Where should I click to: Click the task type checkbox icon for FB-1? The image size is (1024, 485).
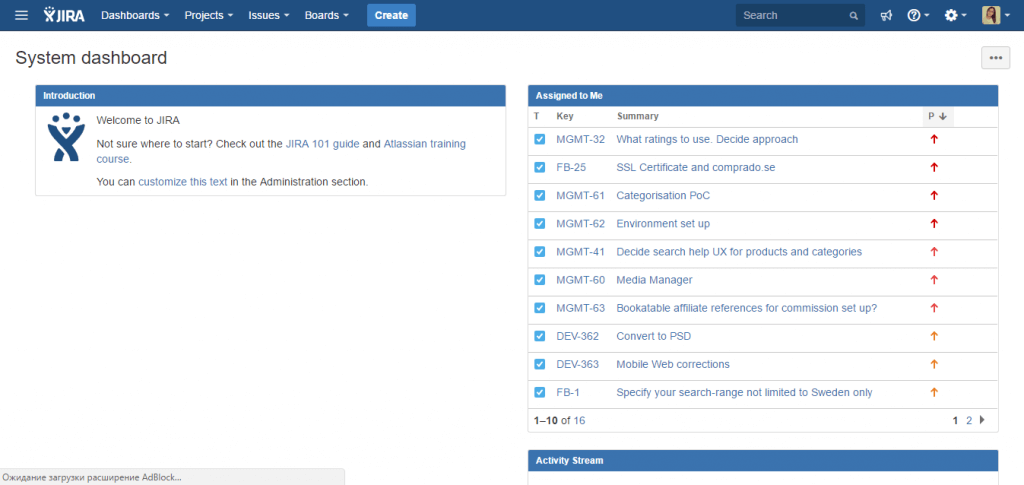point(539,392)
